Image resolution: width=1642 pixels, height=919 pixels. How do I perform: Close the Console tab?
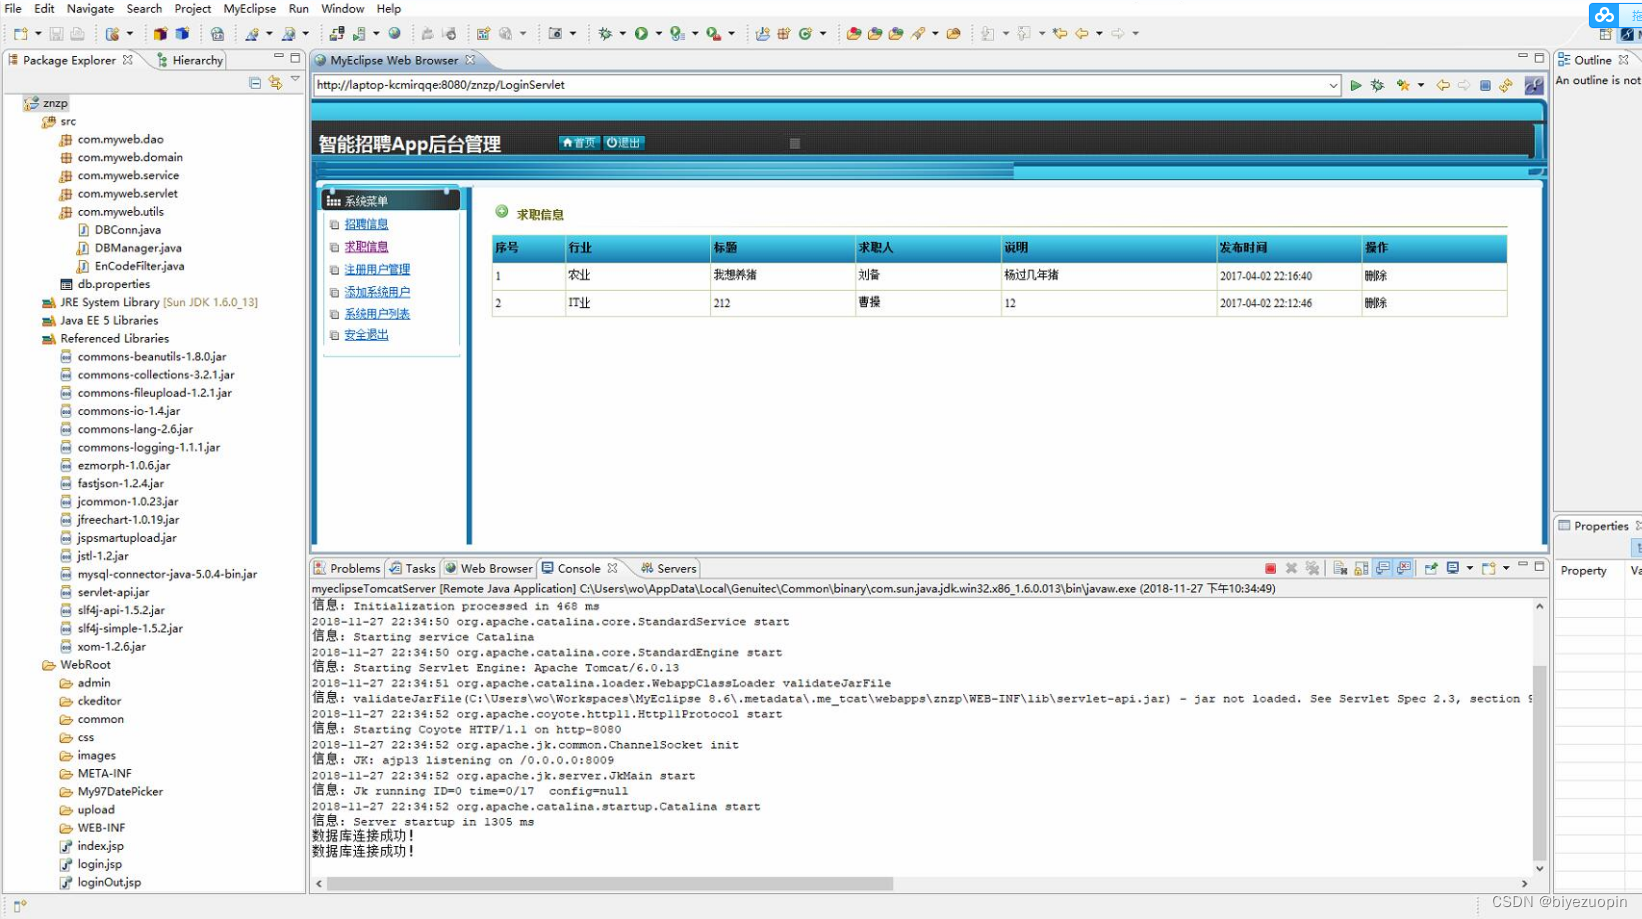click(612, 568)
